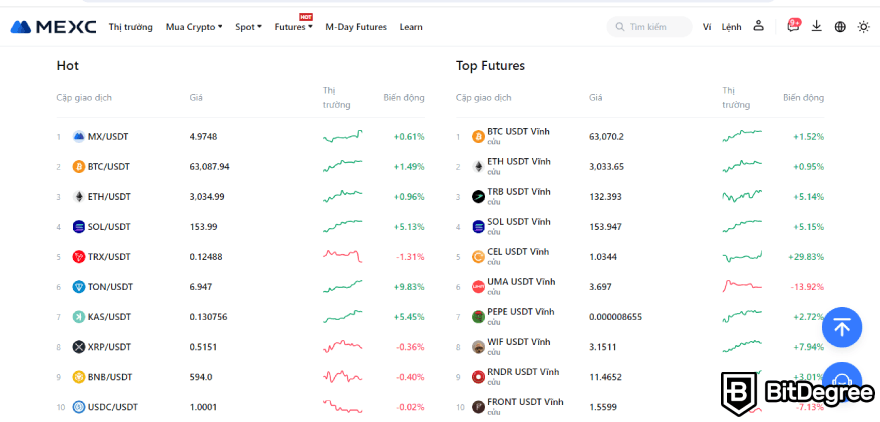Click the ETH/USDT ethereum icon

79,197
